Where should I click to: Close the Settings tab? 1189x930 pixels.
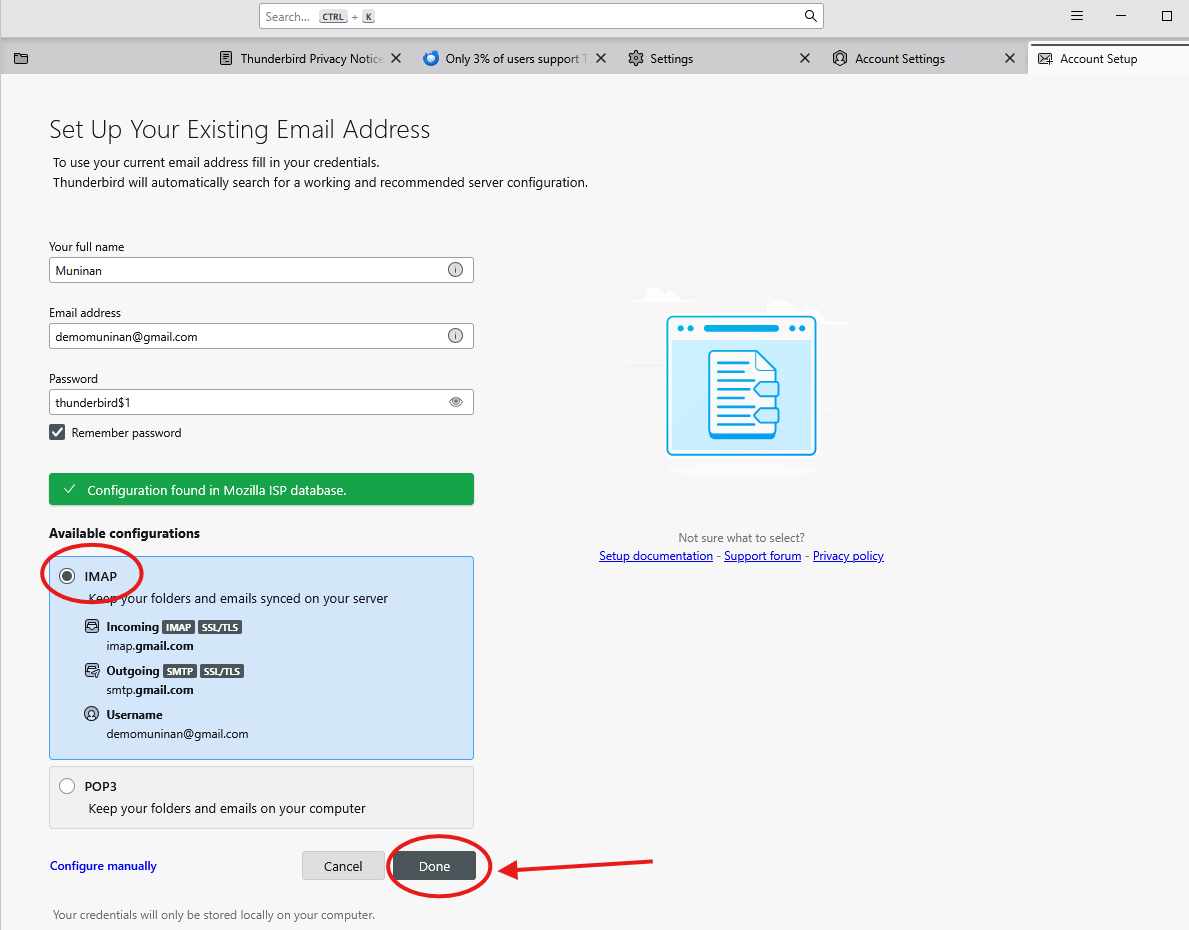[x=805, y=58]
